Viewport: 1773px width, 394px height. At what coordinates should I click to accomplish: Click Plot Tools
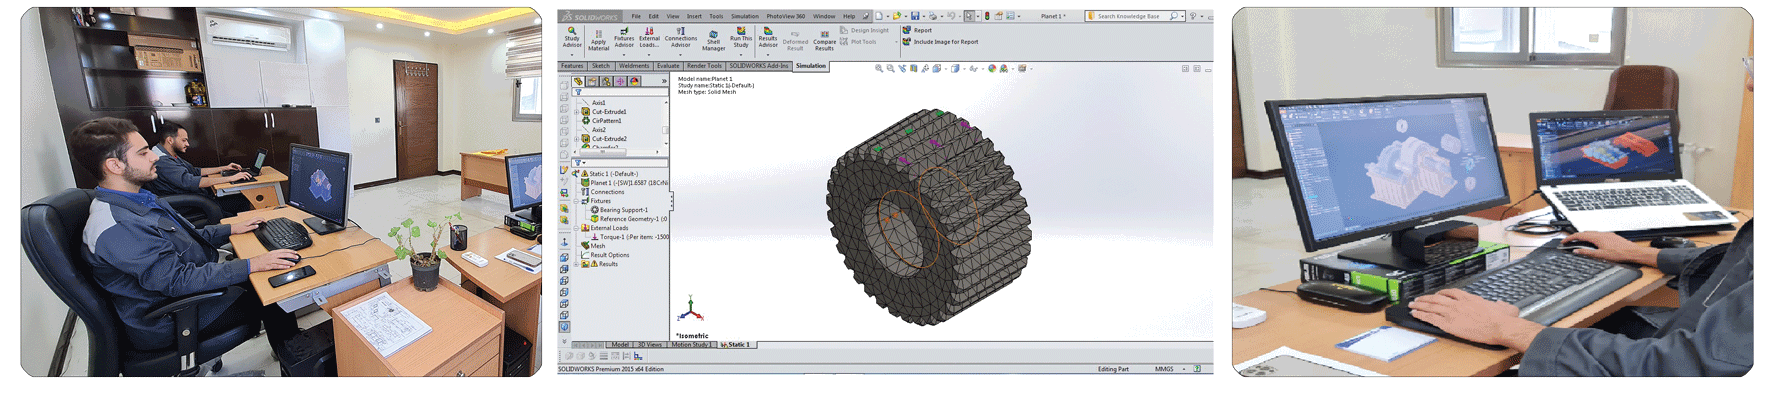tap(858, 41)
